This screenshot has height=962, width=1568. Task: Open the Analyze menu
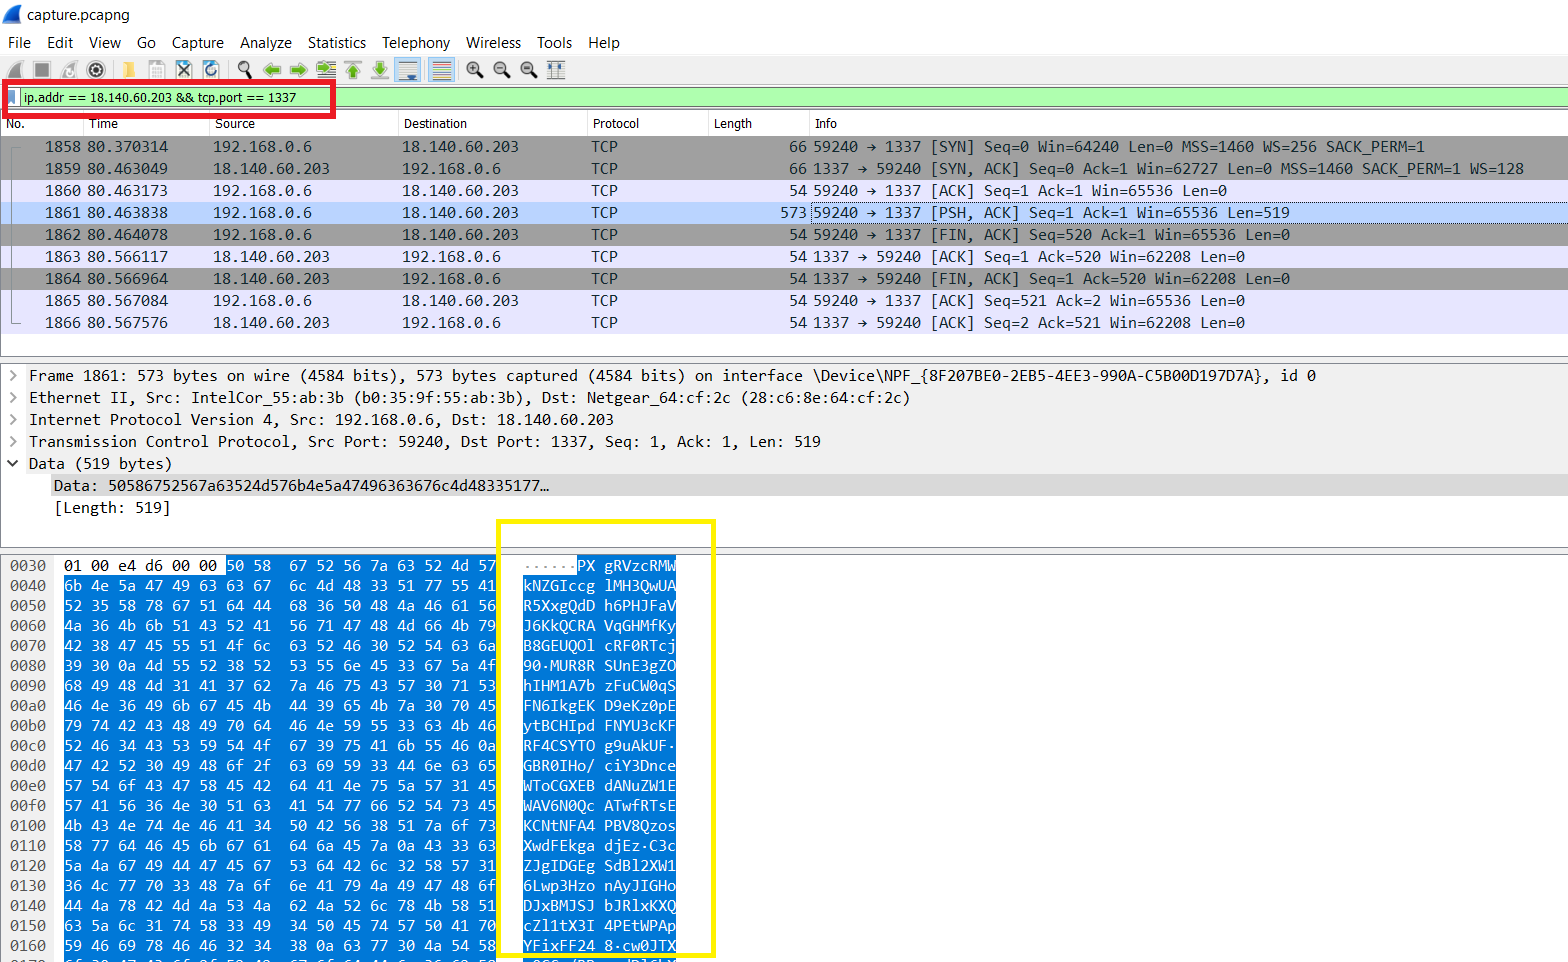tap(265, 43)
